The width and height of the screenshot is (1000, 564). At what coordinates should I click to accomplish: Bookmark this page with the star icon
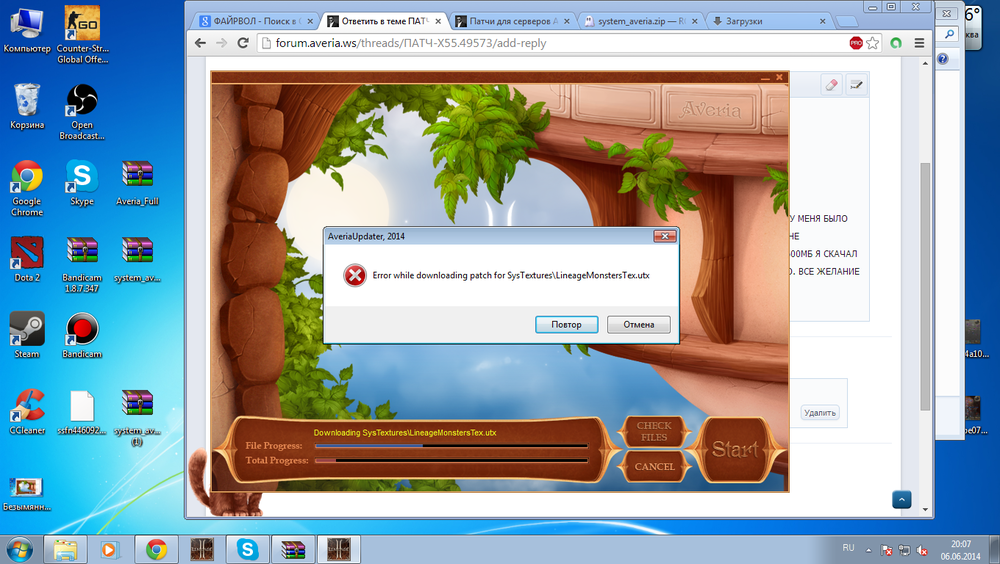coord(873,43)
